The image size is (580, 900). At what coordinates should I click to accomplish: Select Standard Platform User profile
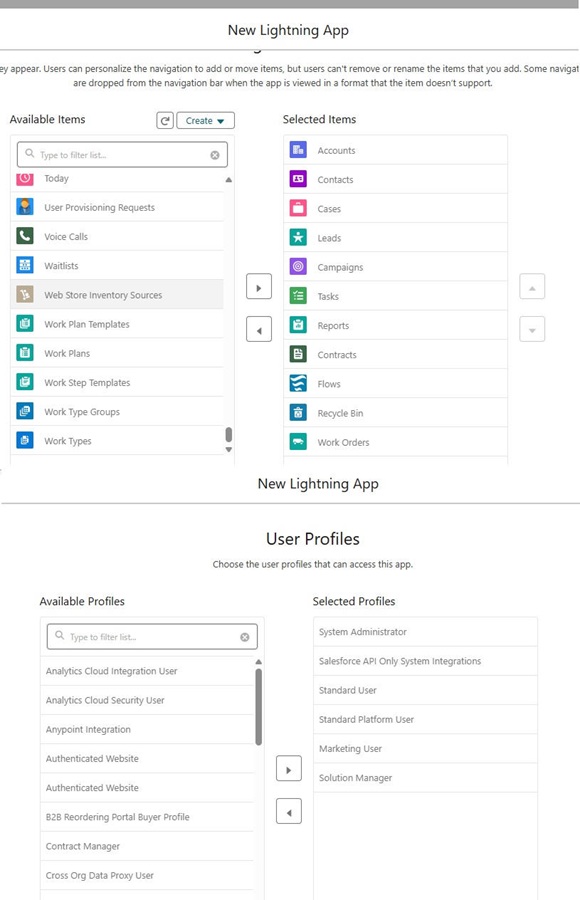click(x=426, y=719)
